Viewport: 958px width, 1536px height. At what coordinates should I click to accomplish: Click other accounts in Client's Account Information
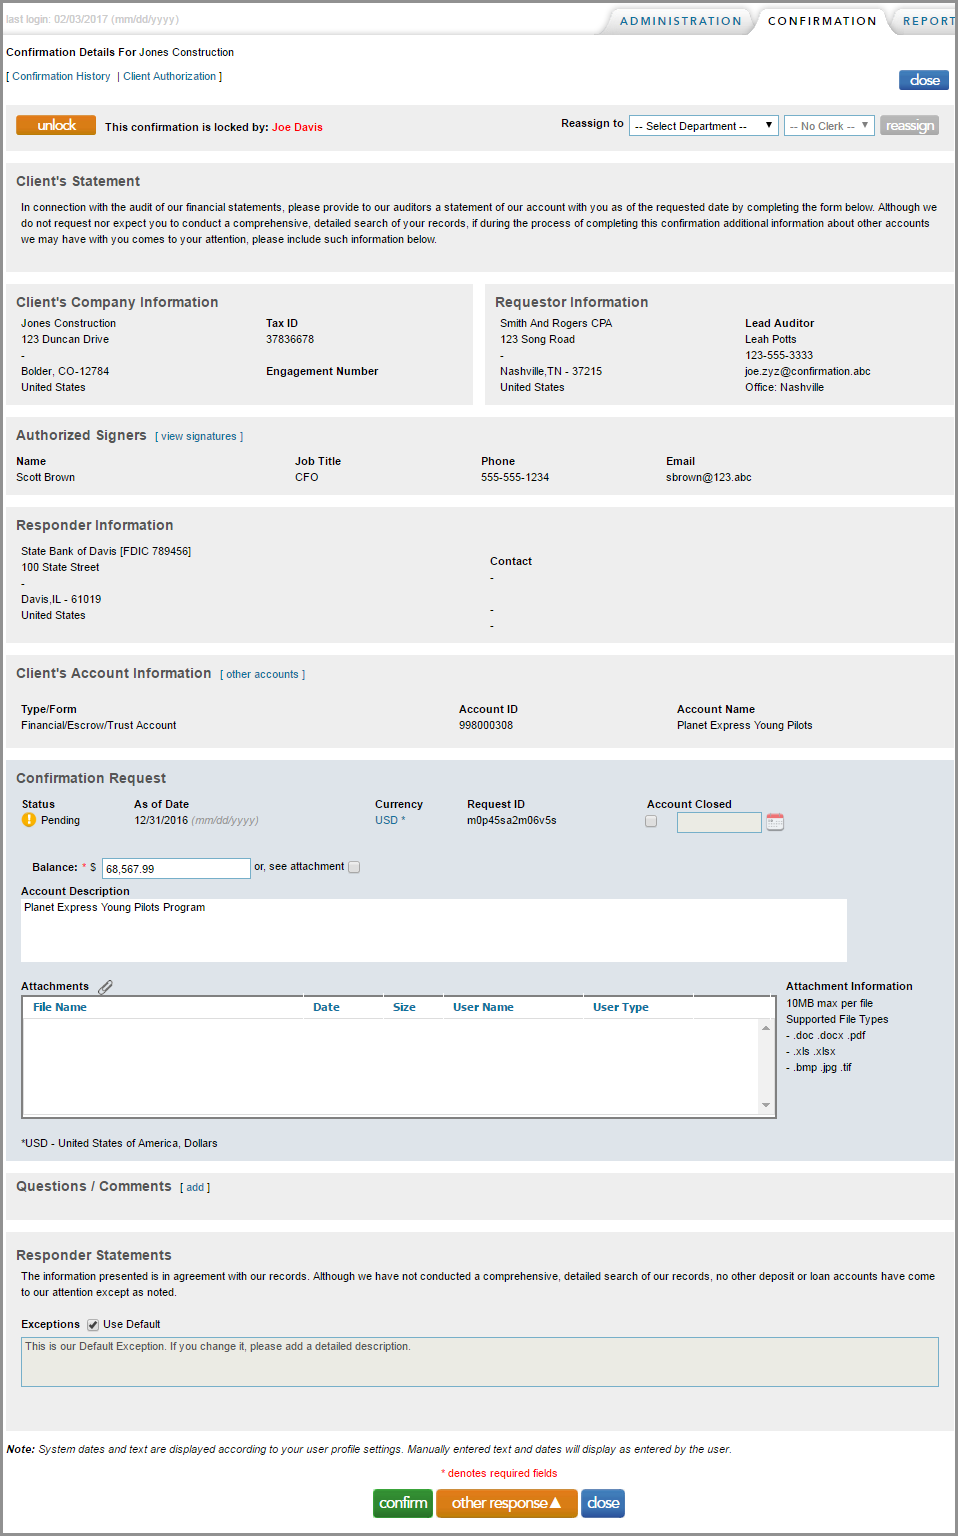coord(262,674)
